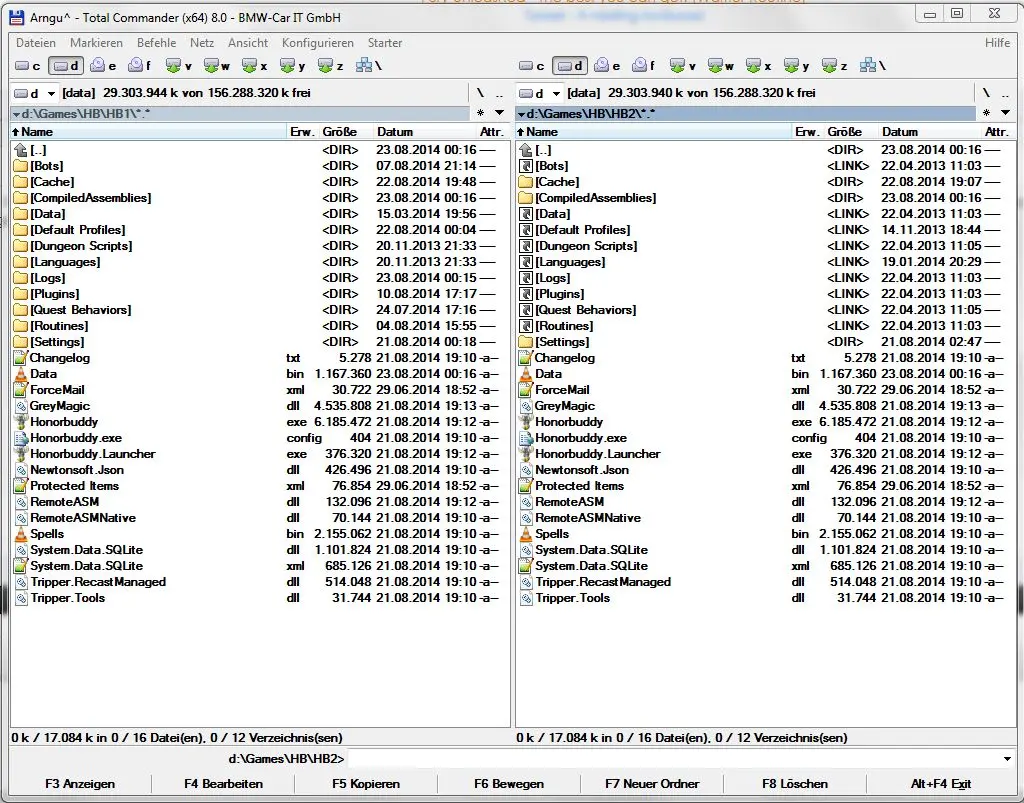Open left panel directory history dropdown arrow

500,113
